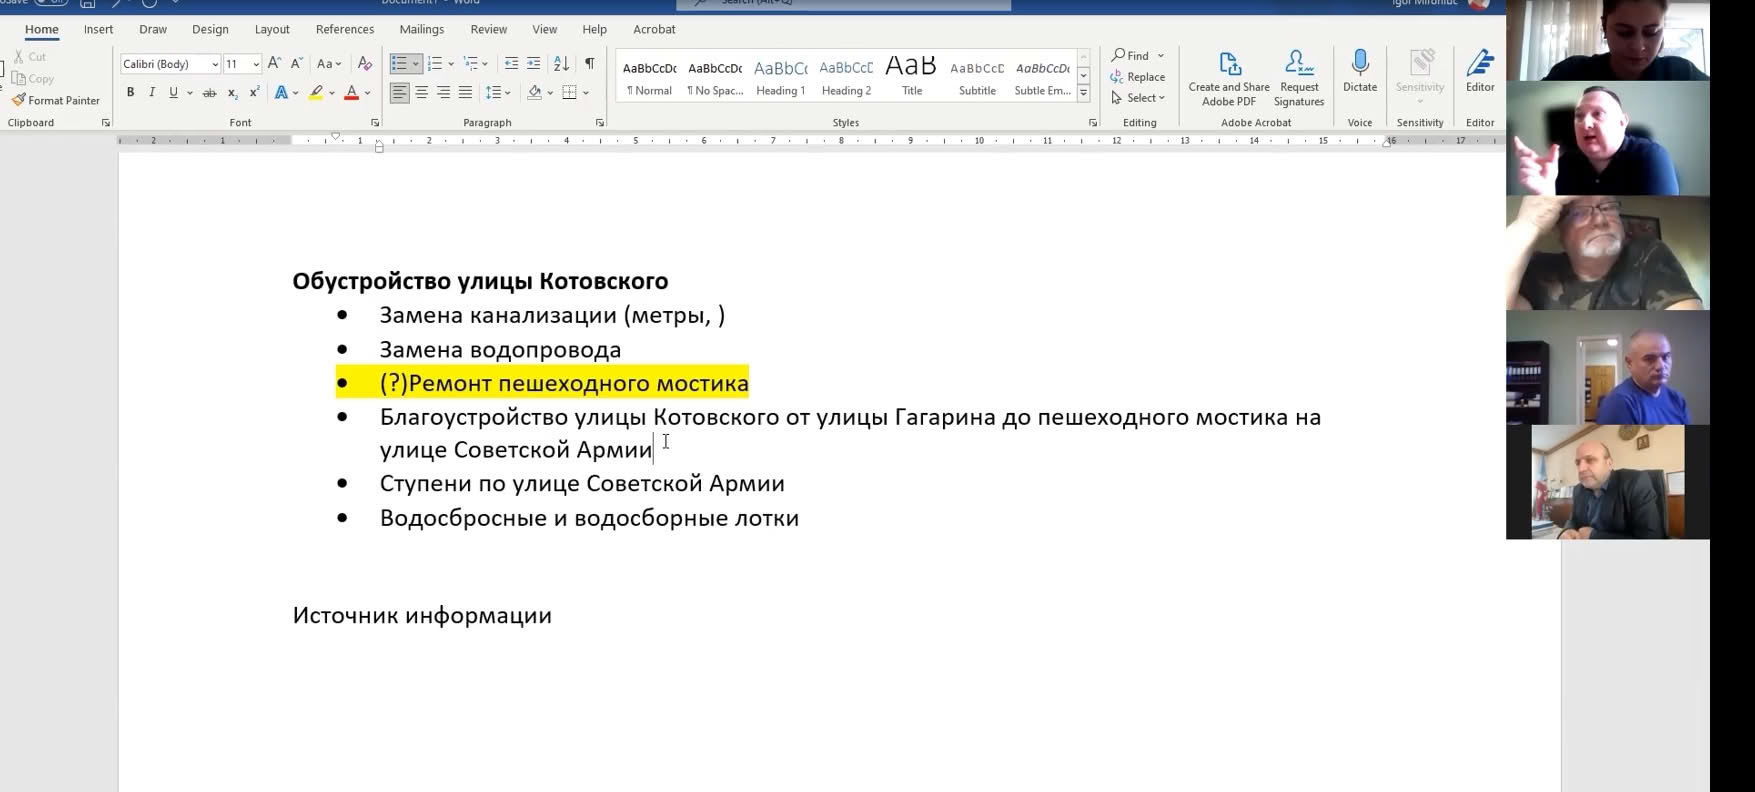1755x792 pixels.
Task: Toggle Bold formatting
Action: click(x=130, y=93)
